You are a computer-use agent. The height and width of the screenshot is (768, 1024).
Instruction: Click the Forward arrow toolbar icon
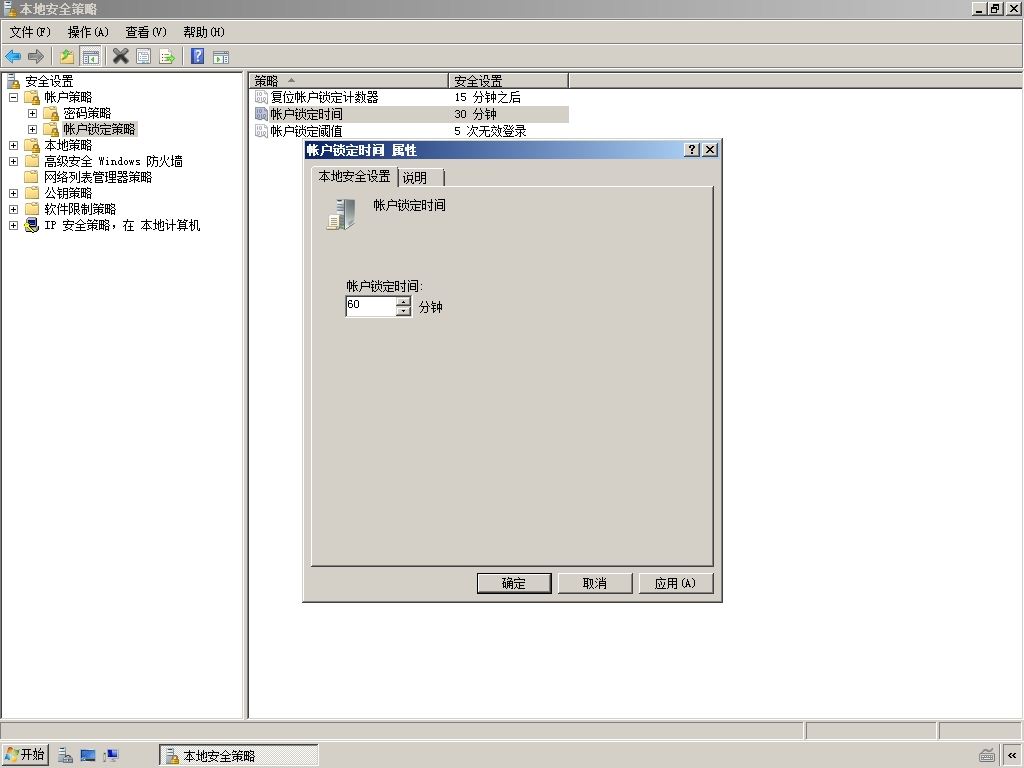[36, 57]
